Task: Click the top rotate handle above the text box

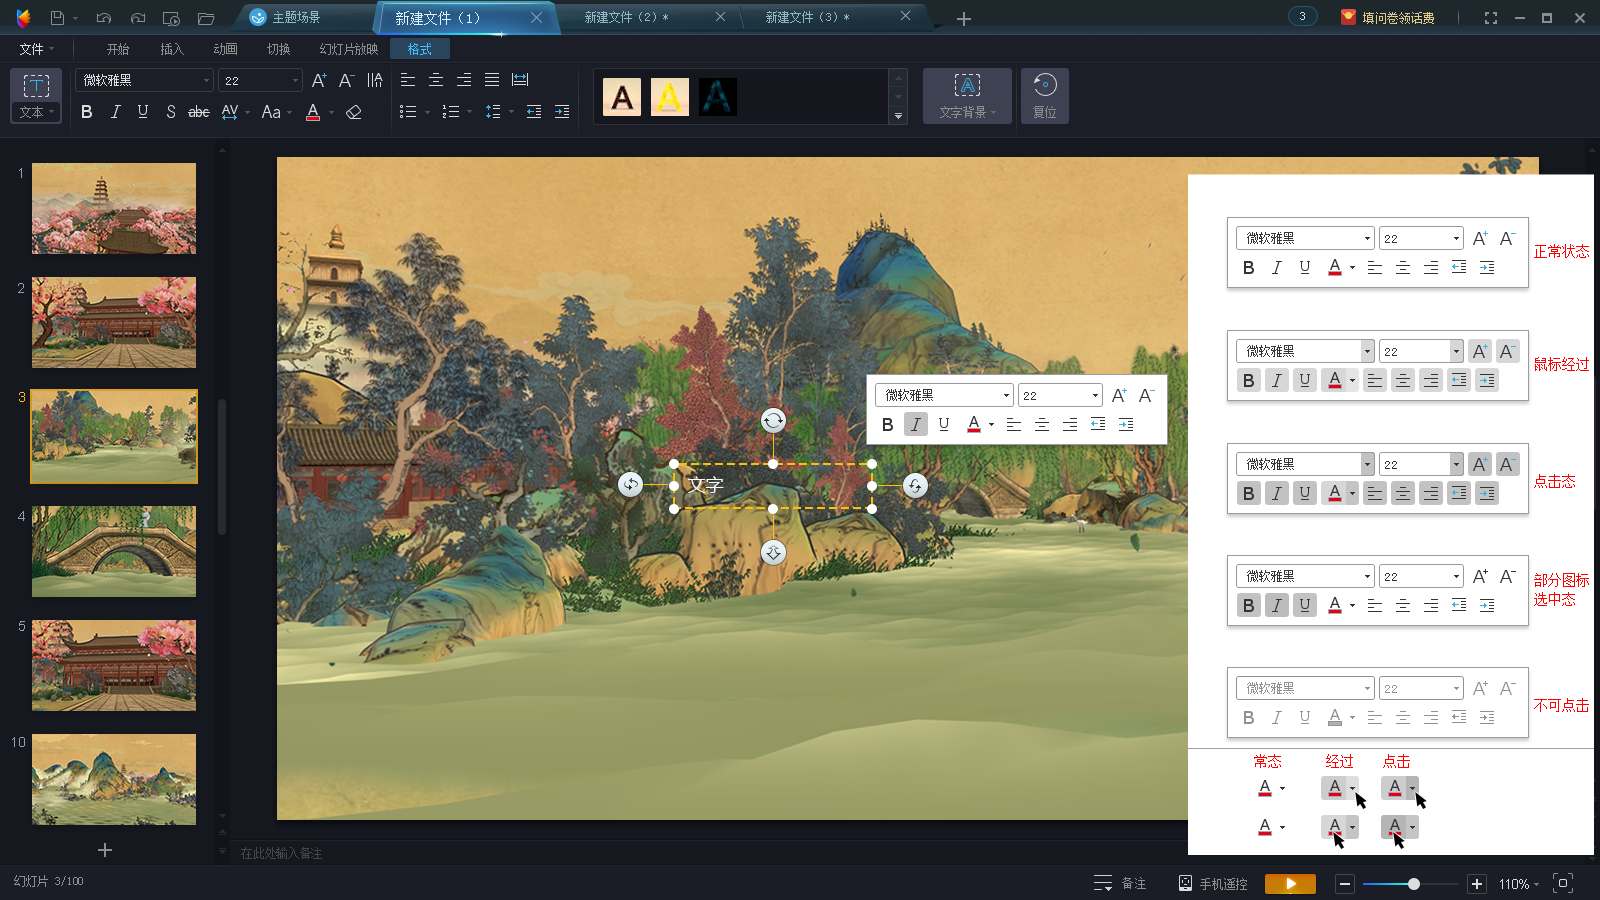Action: pyautogui.click(x=773, y=421)
